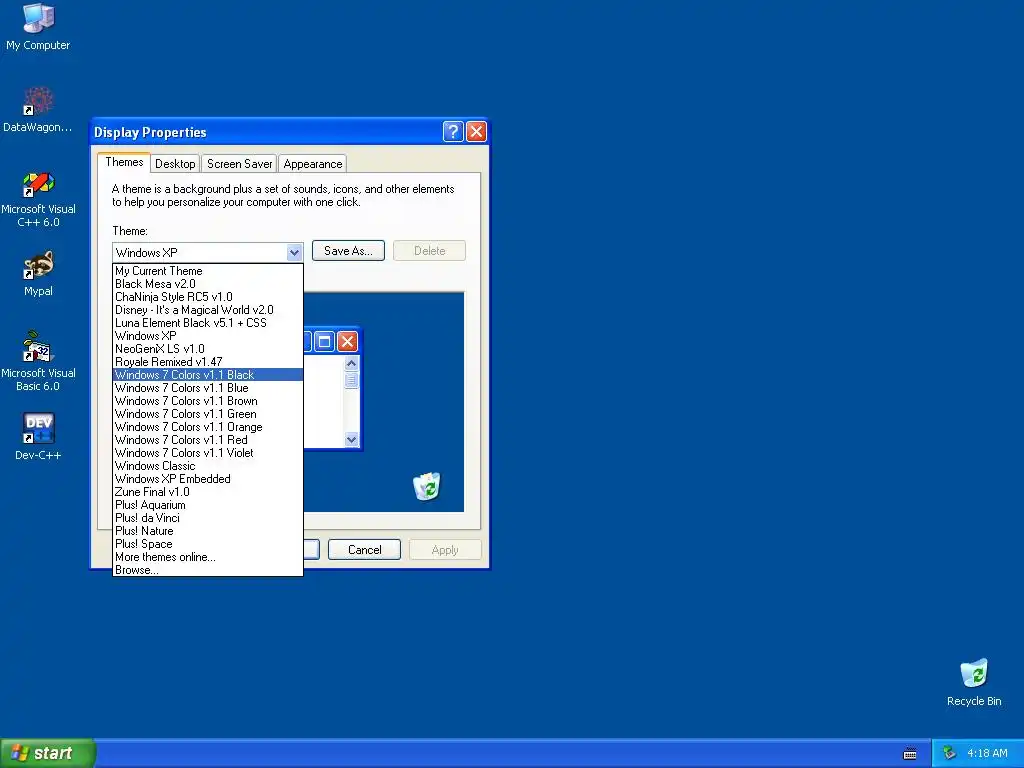Image resolution: width=1024 pixels, height=768 pixels.
Task: Select Royale Remixed v1.47 theme
Action: (208, 362)
